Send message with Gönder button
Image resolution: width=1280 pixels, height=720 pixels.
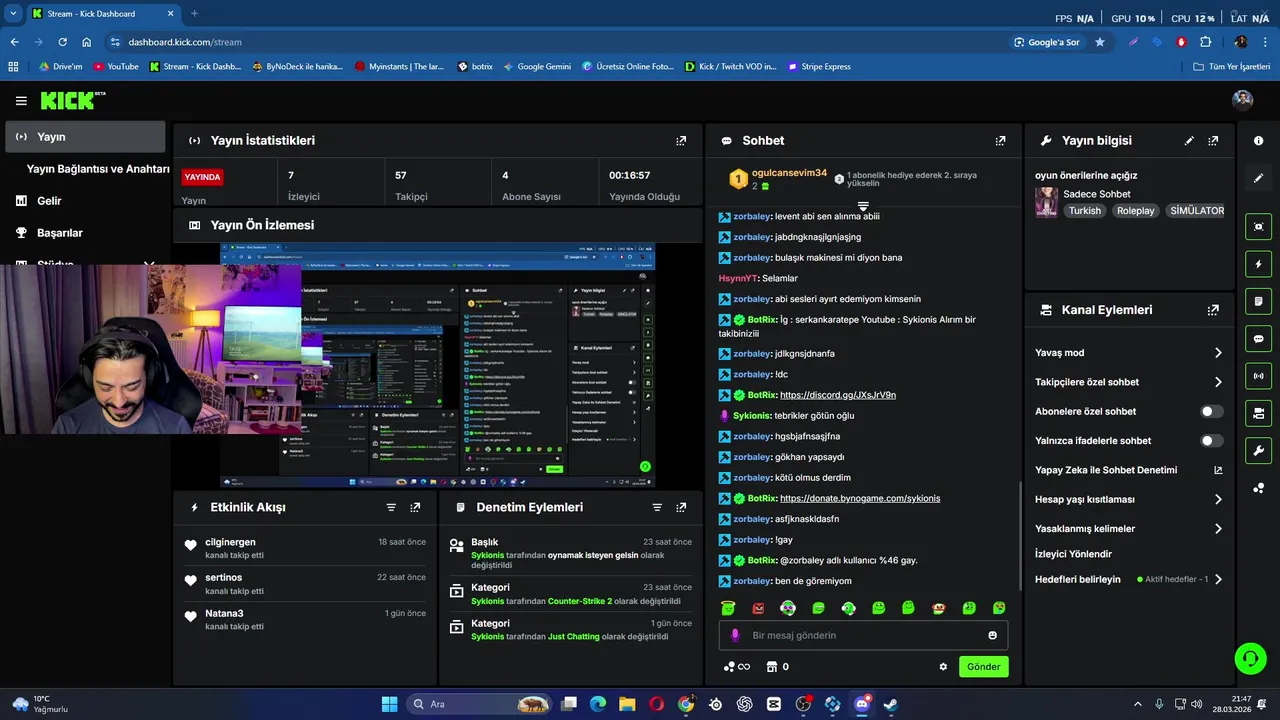tap(984, 667)
